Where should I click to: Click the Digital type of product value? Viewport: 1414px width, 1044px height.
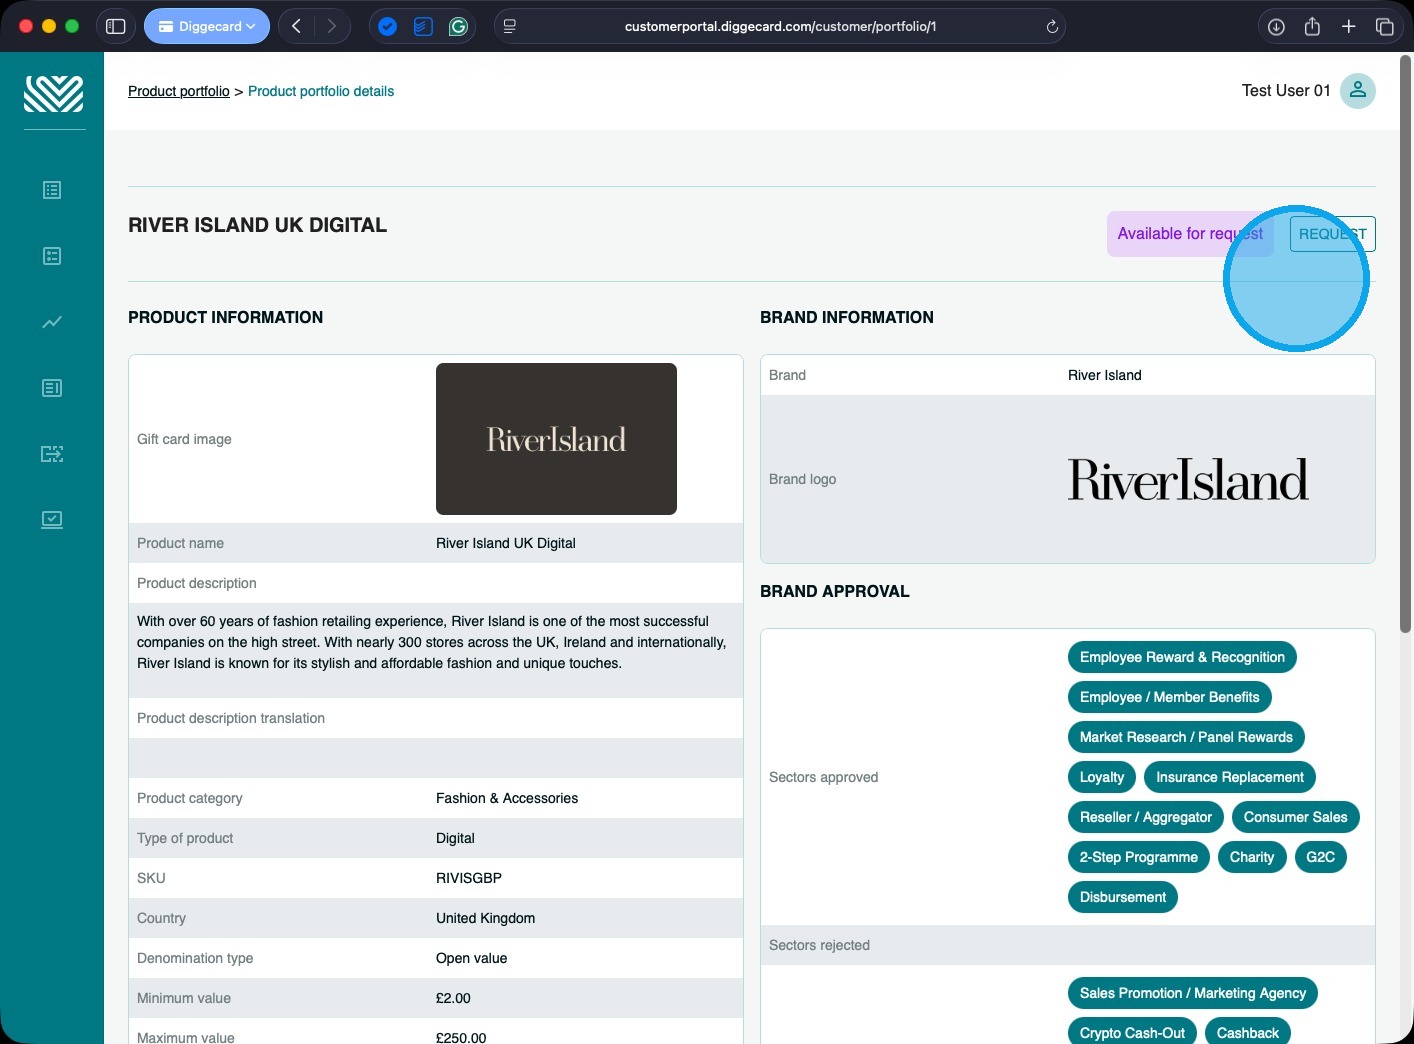coord(455,838)
